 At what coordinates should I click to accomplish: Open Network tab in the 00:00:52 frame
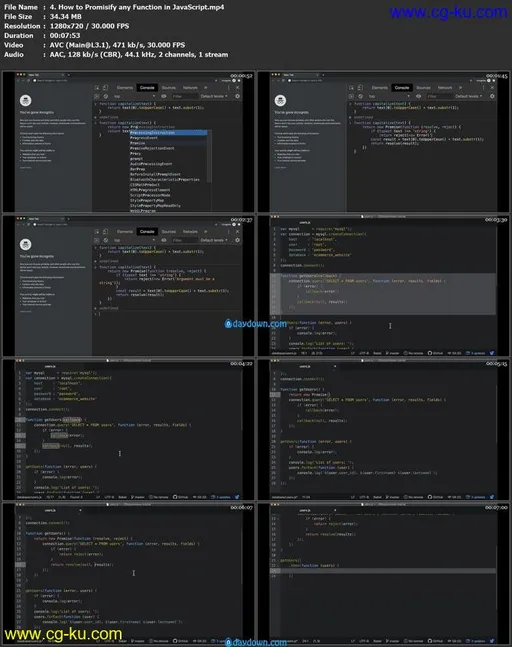coord(190,87)
